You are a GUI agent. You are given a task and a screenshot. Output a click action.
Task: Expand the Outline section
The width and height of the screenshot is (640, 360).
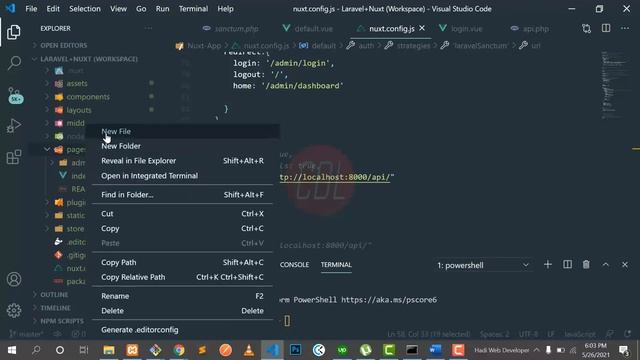(54, 295)
